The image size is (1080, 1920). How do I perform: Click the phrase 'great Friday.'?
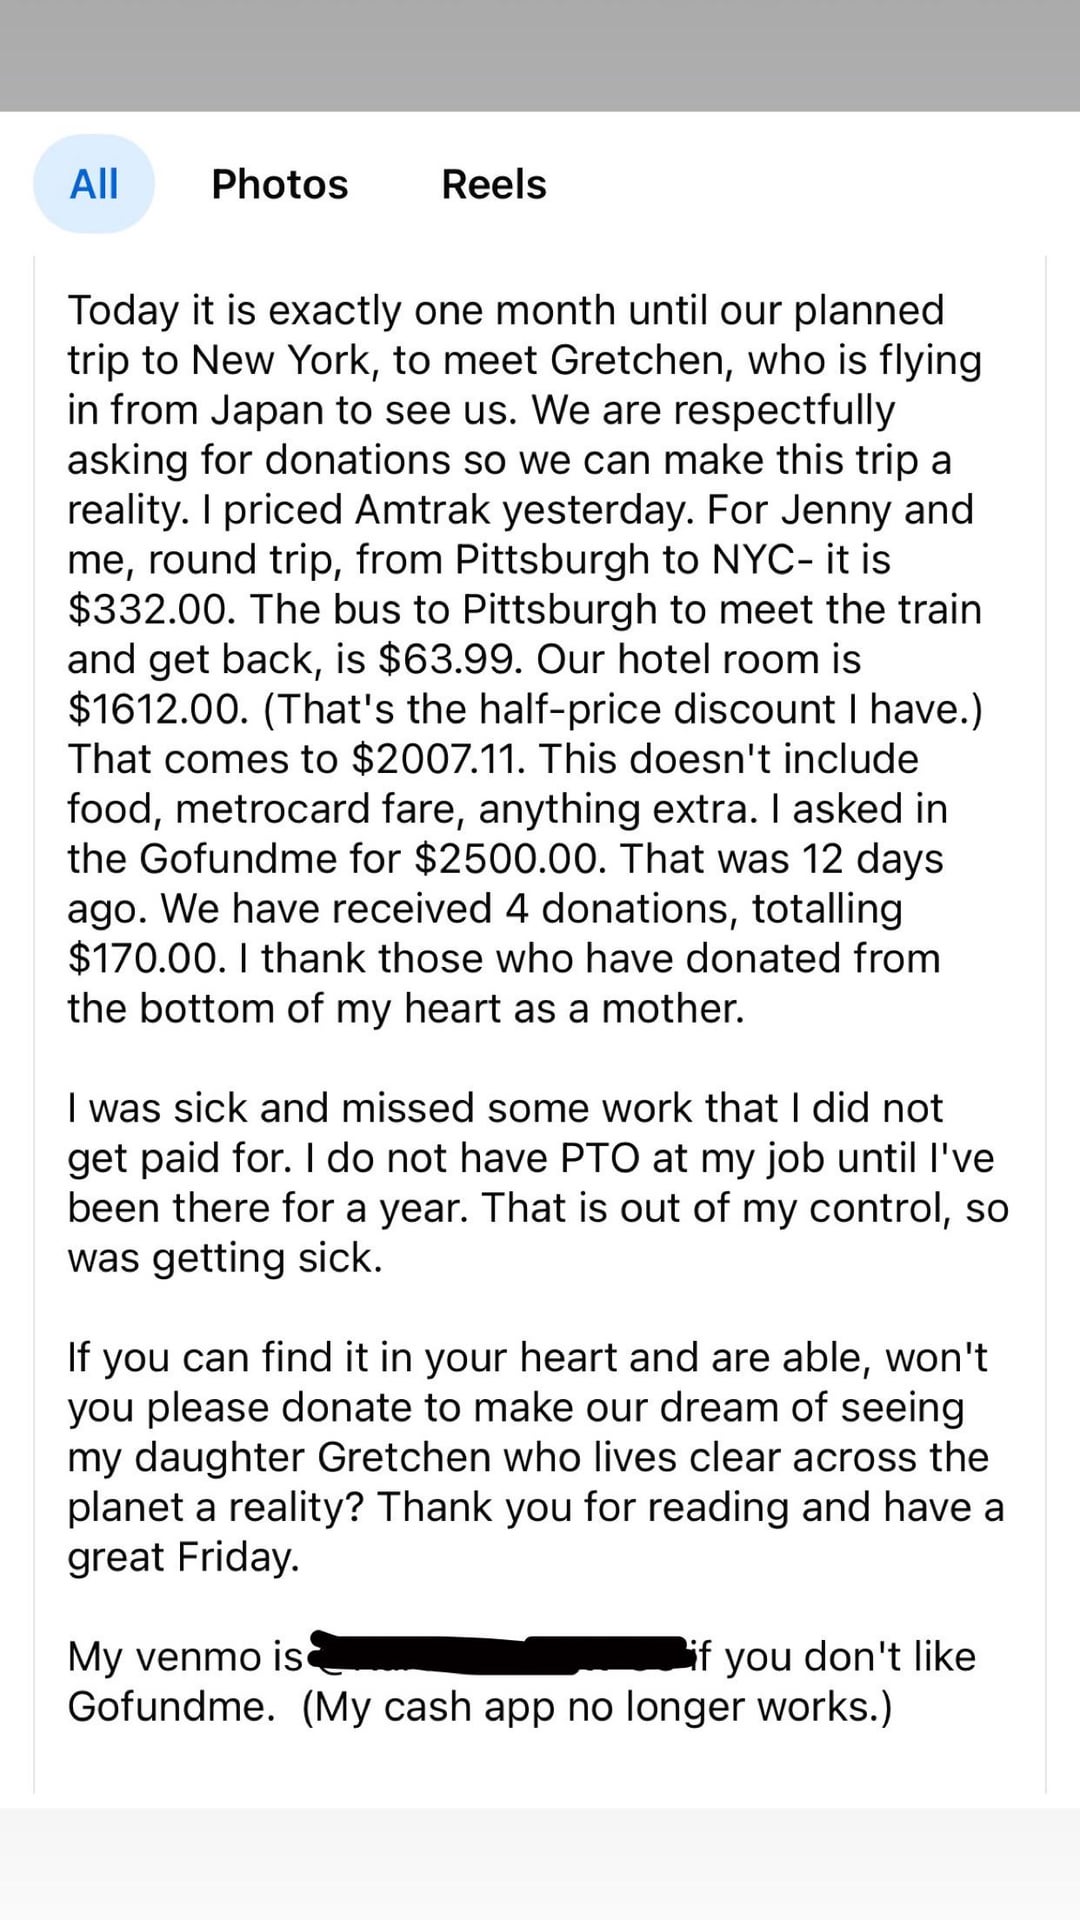pos(184,1558)
